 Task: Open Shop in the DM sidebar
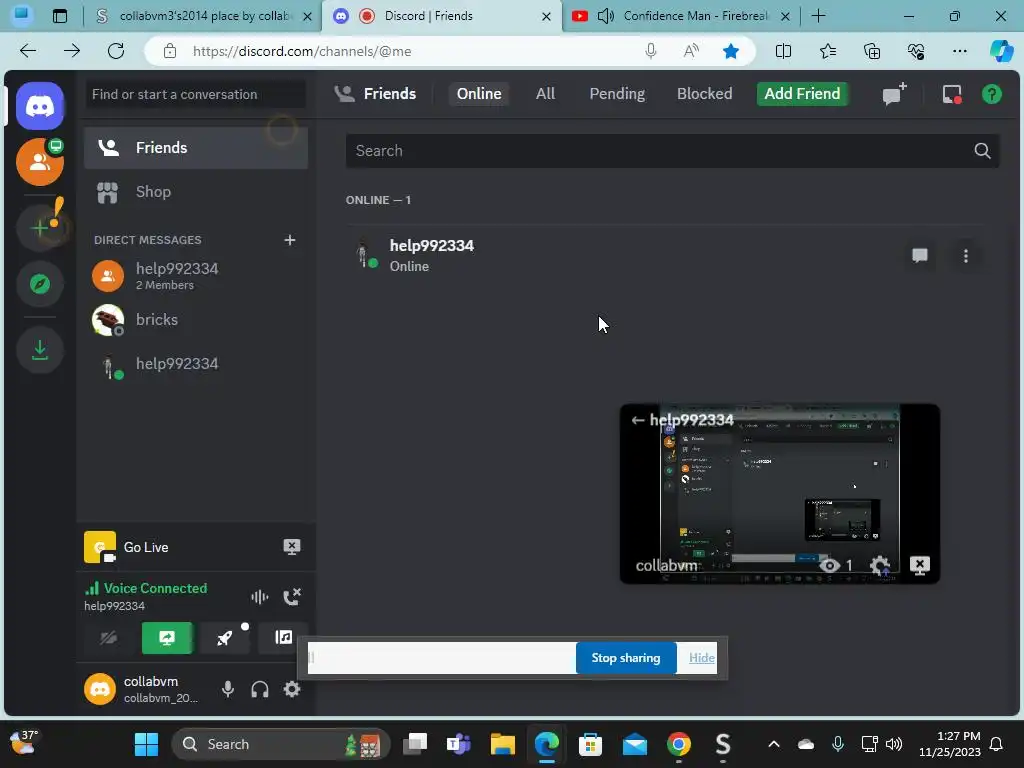pos(196,192)
